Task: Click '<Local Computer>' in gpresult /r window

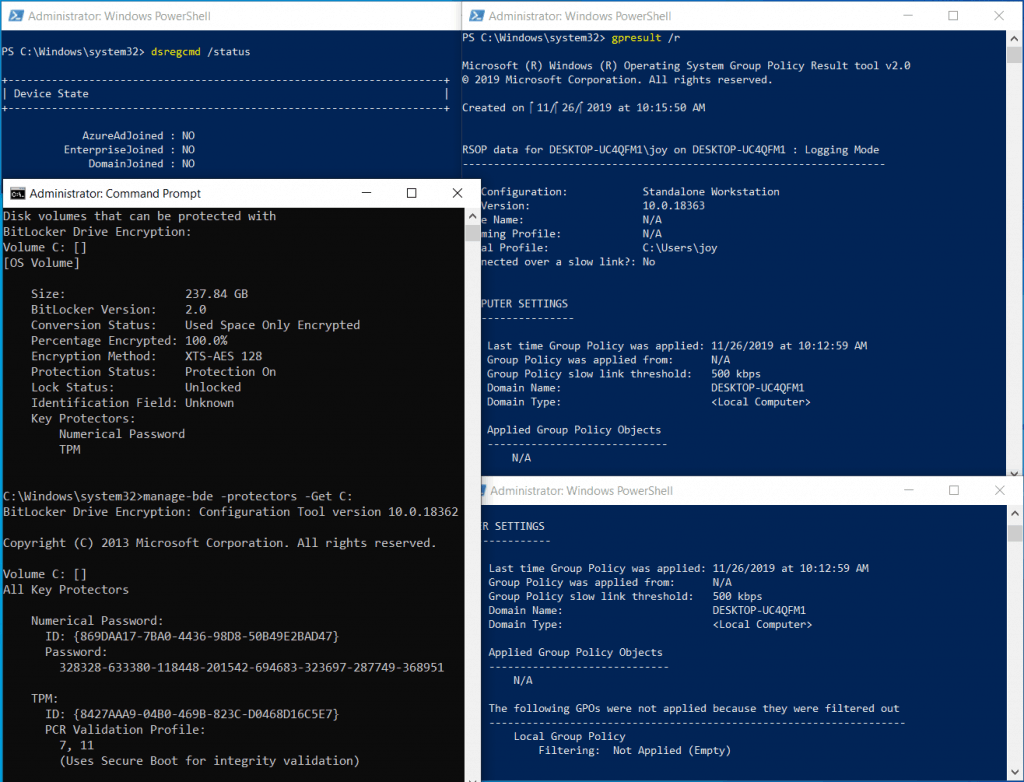Action: [x=761, y=402]
